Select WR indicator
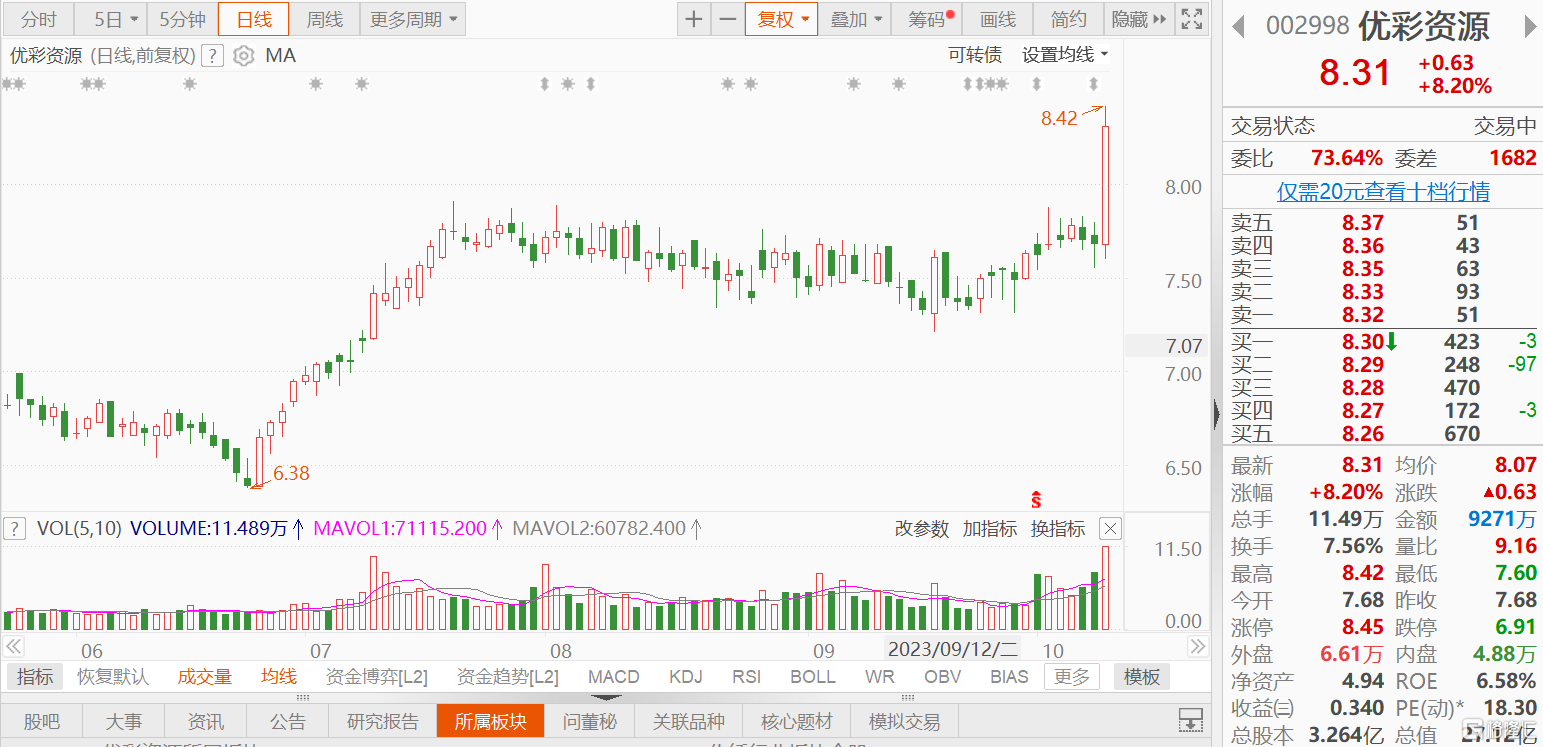1543x747 pixels. [879, 677]
